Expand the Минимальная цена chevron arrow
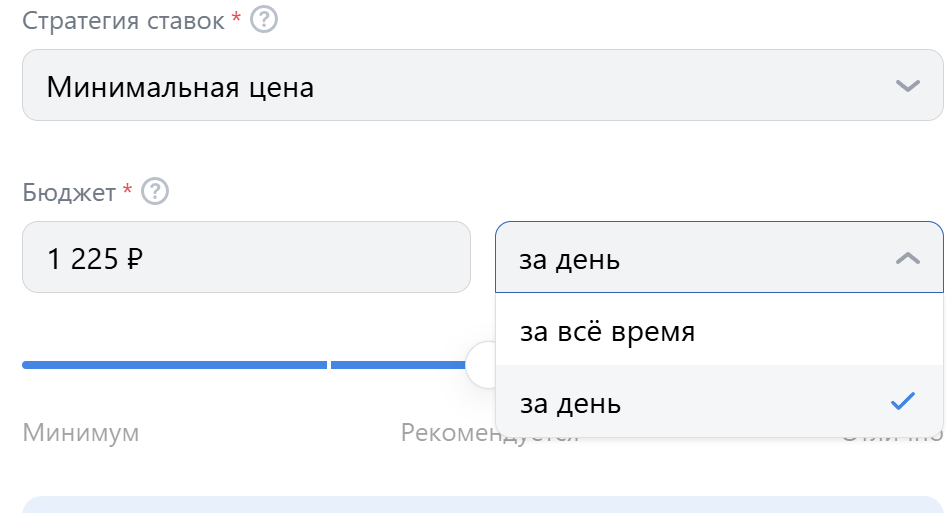Viewport: 946px width, 513px height. [907, 86]
